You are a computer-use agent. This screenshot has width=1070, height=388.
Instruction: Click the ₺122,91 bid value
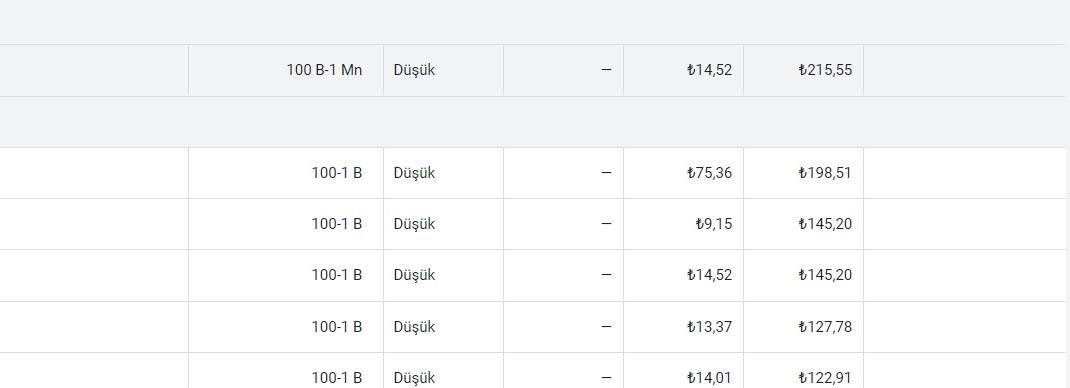pos(825,378)
